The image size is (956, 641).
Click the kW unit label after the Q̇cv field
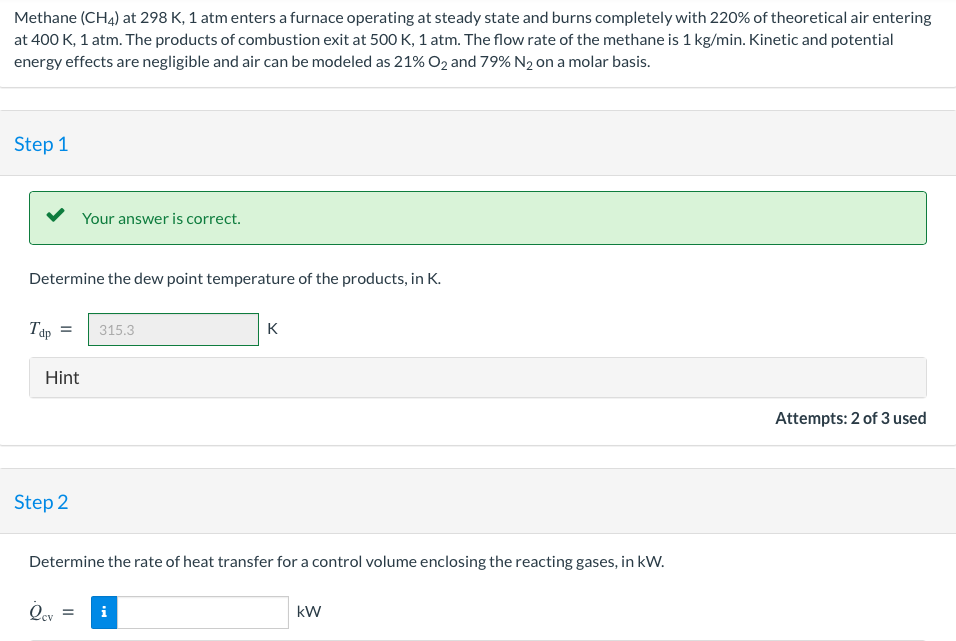pos(308,612)
